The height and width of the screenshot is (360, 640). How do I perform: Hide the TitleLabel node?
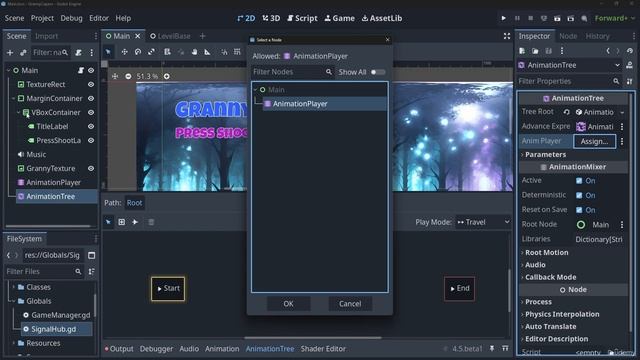click(91, 127)
